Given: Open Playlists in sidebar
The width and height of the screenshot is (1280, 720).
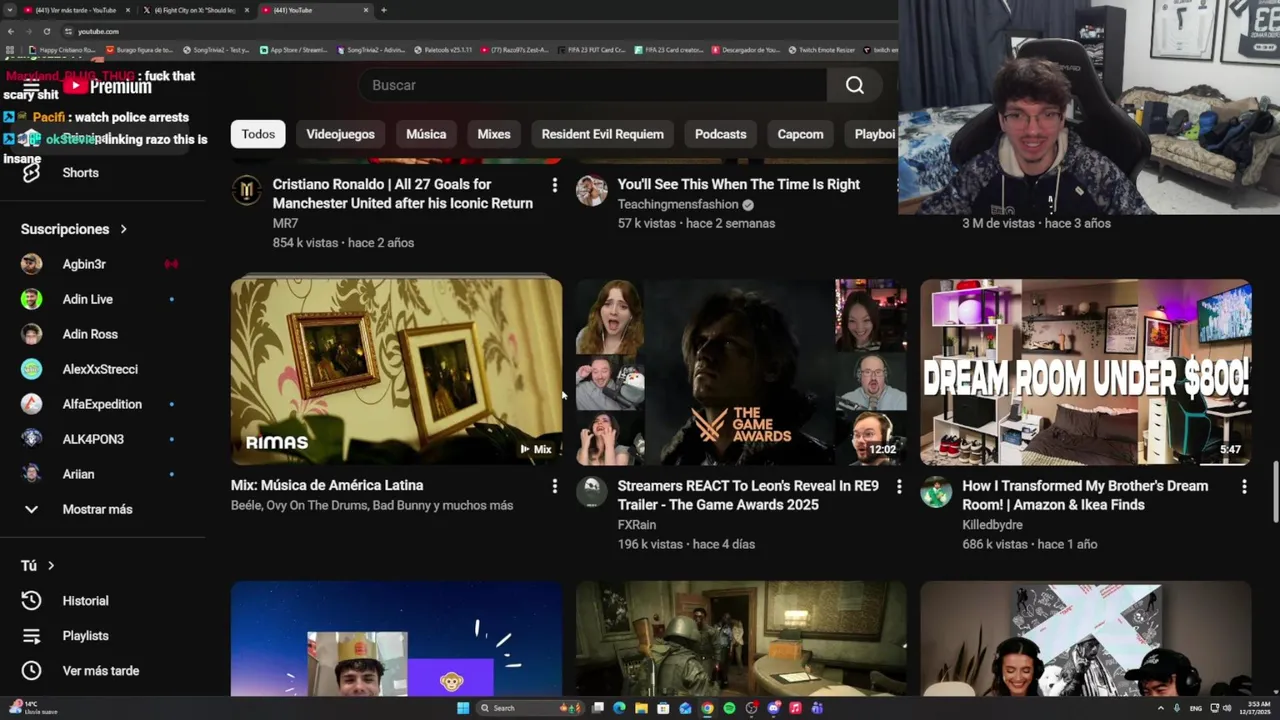Looking at the screenshot, I should click(x=85, y=636).
